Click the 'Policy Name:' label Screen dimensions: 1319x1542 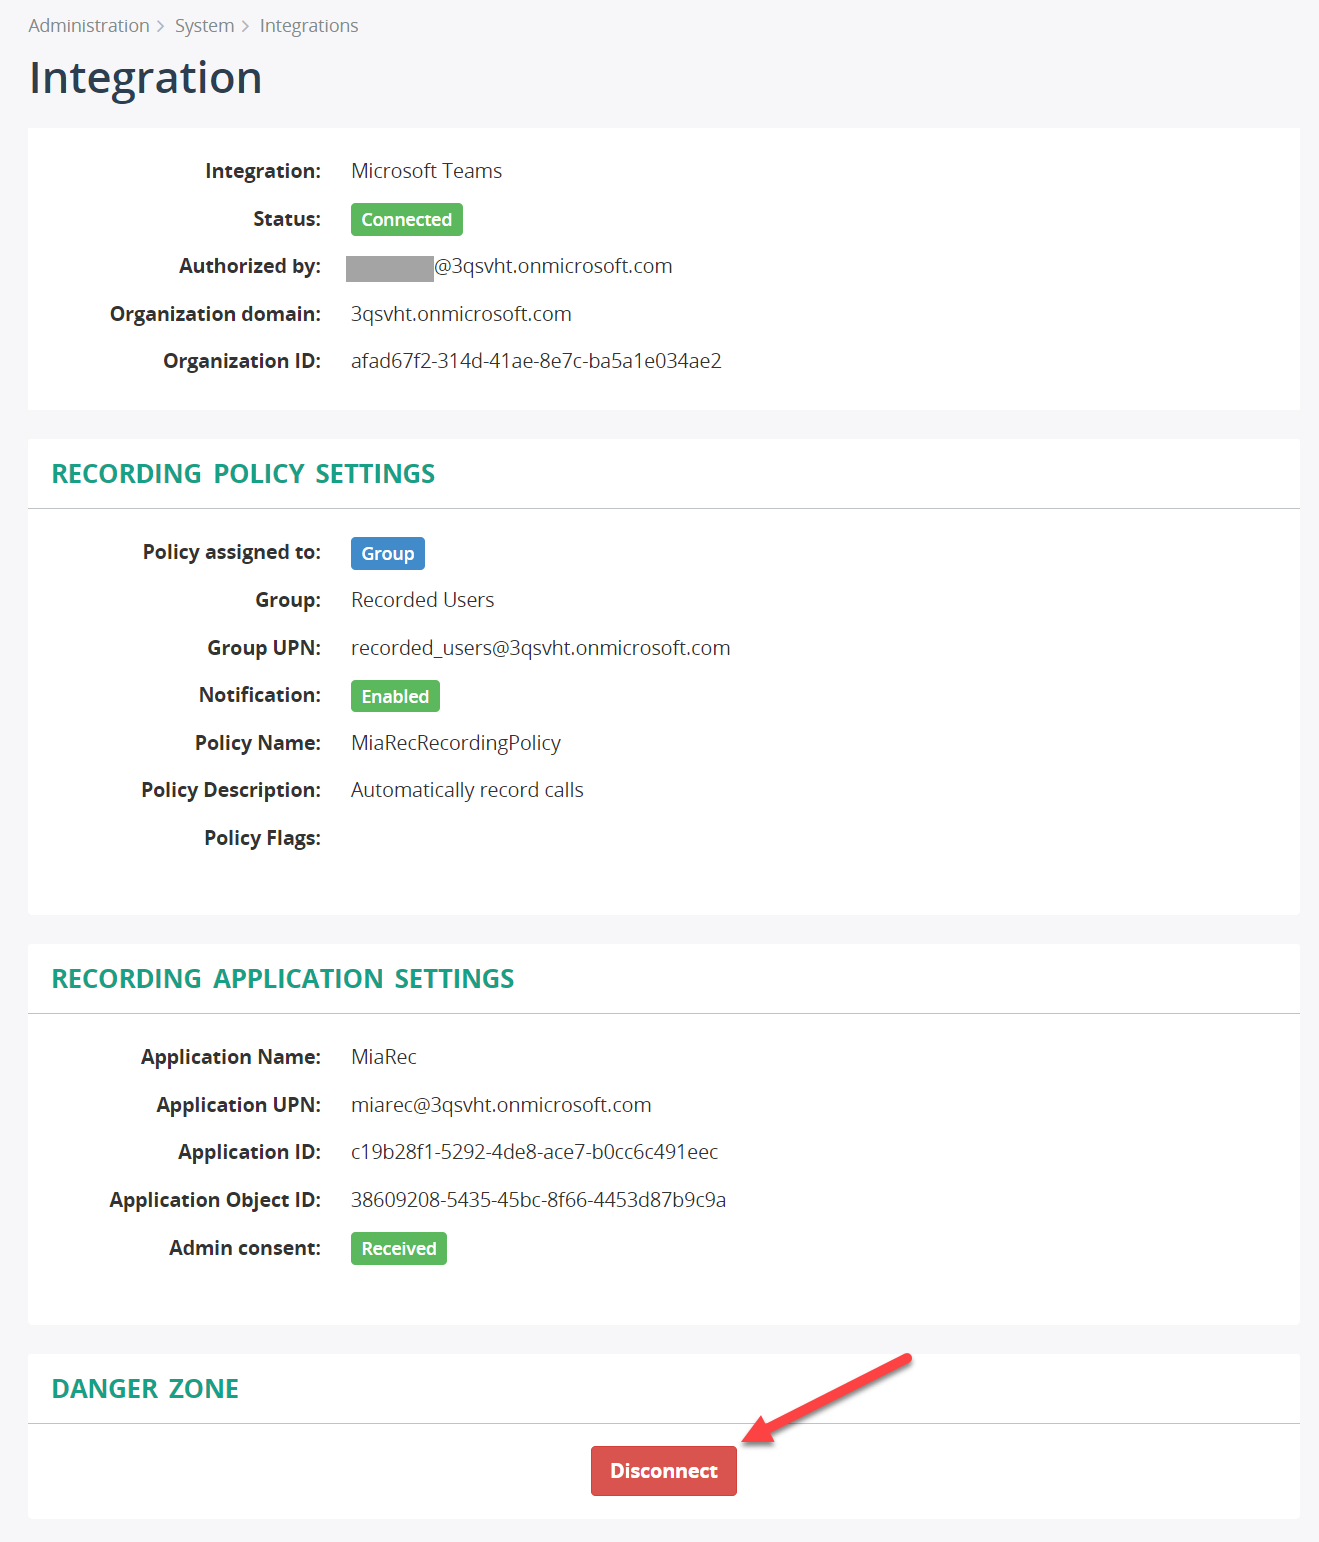coord(258,743)
